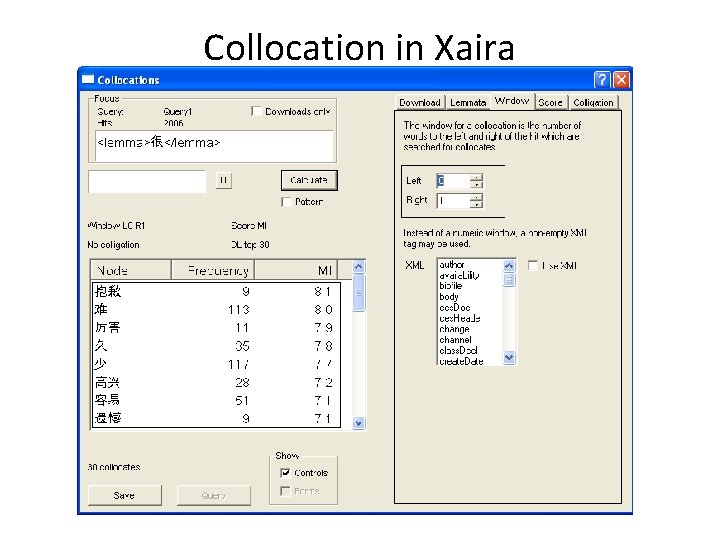Select the Window tab
The width and height of the screenshot is (720, 540).
(x=512, y=101)
